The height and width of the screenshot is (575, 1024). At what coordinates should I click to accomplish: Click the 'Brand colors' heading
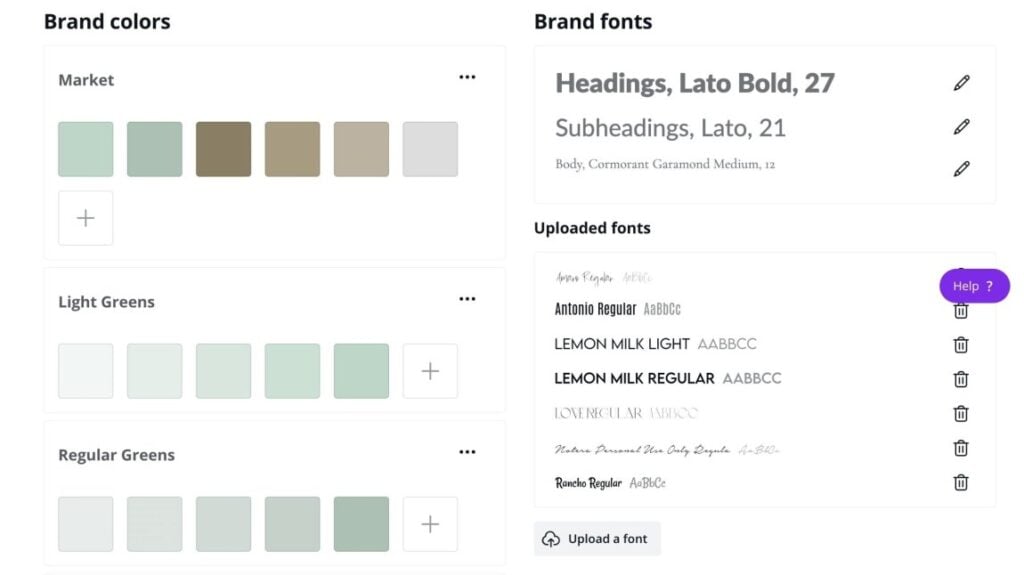click(107, 22)
